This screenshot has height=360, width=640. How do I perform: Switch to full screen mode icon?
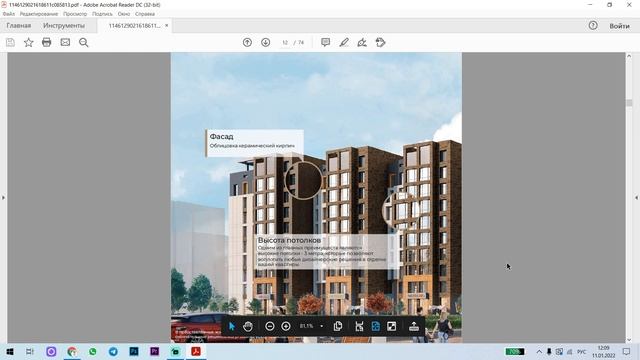(391, 326)
